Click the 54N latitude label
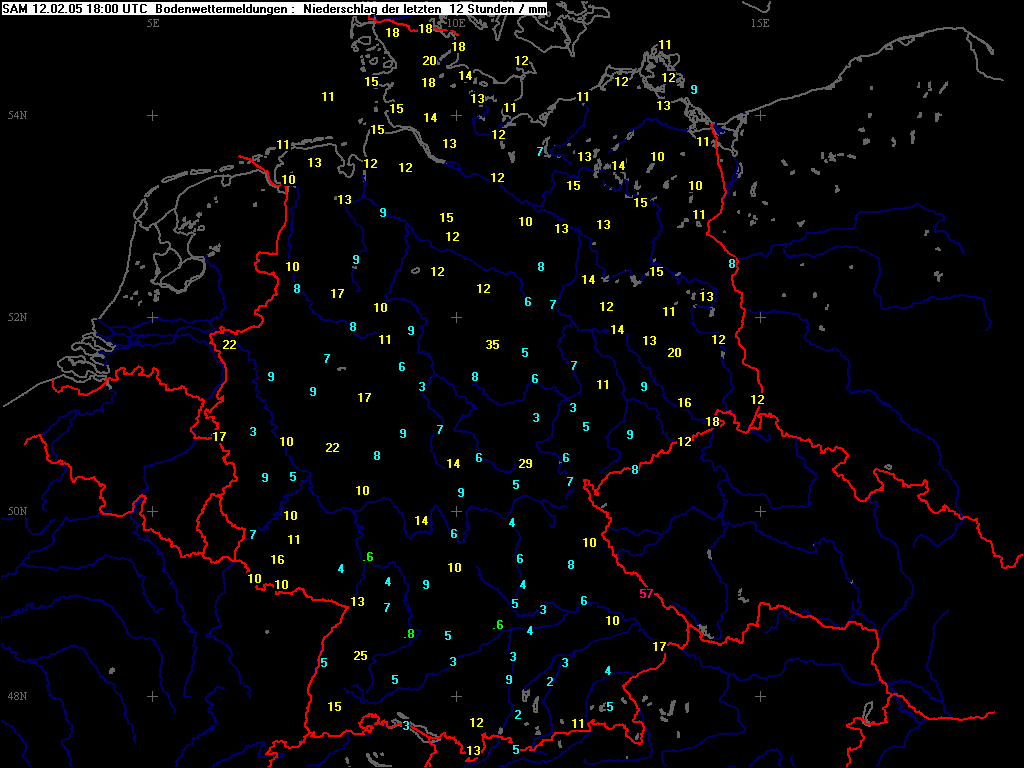 pos(17,116)
